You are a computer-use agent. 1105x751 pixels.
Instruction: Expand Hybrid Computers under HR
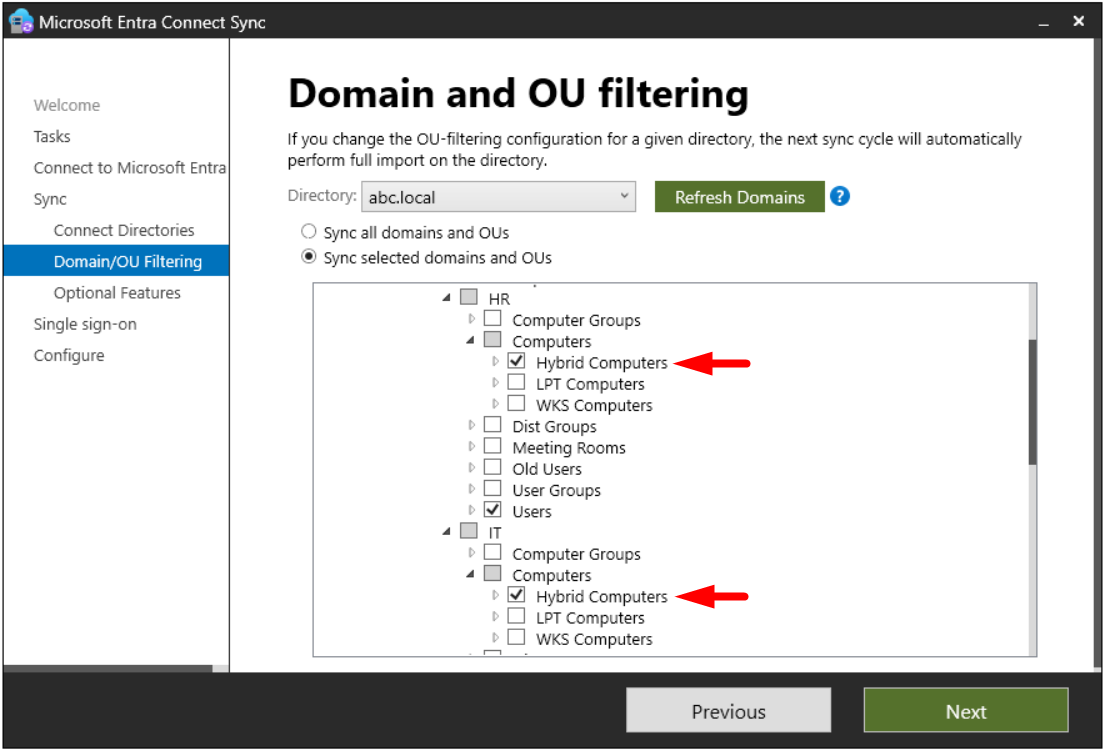(x=495, y=361)
